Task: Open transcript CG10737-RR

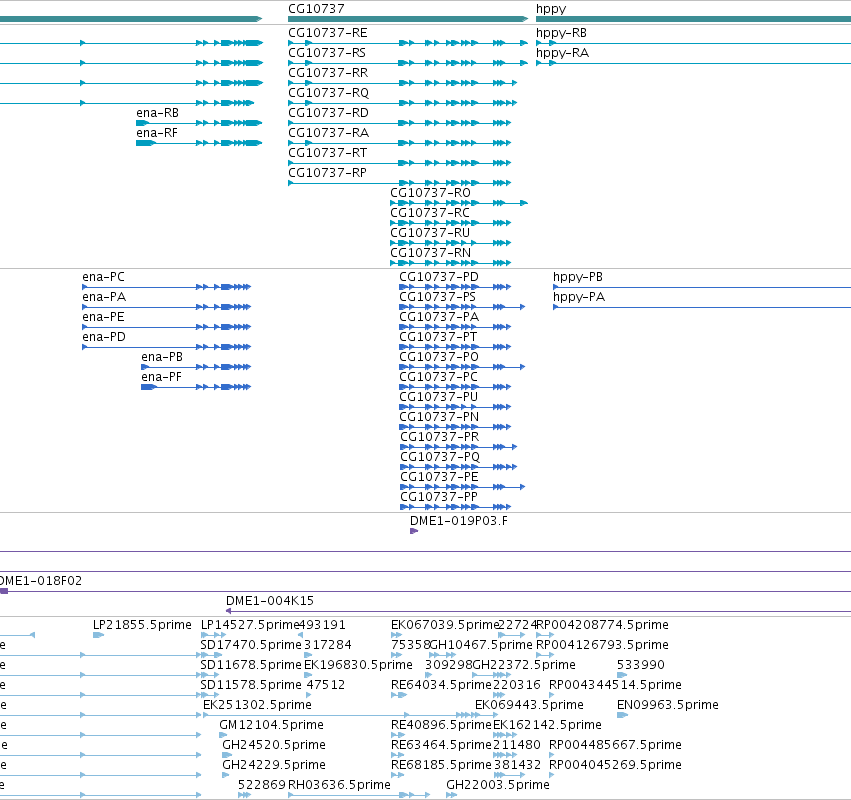Action: (x=328, y=73)
